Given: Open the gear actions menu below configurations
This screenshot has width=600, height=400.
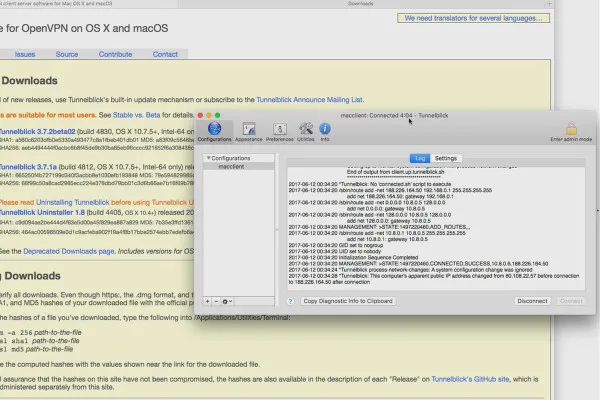Looking at the screenshot, I should coord(227,301).
